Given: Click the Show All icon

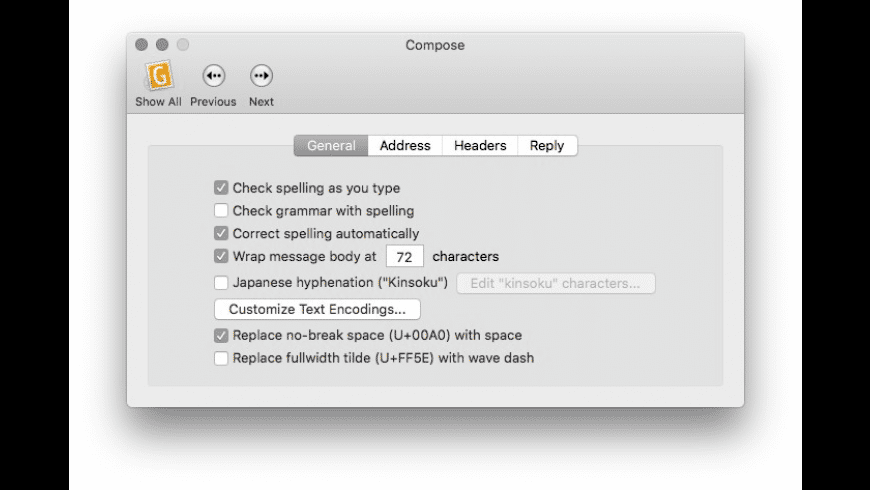Looking at the screenshot, I should (158, 76).
